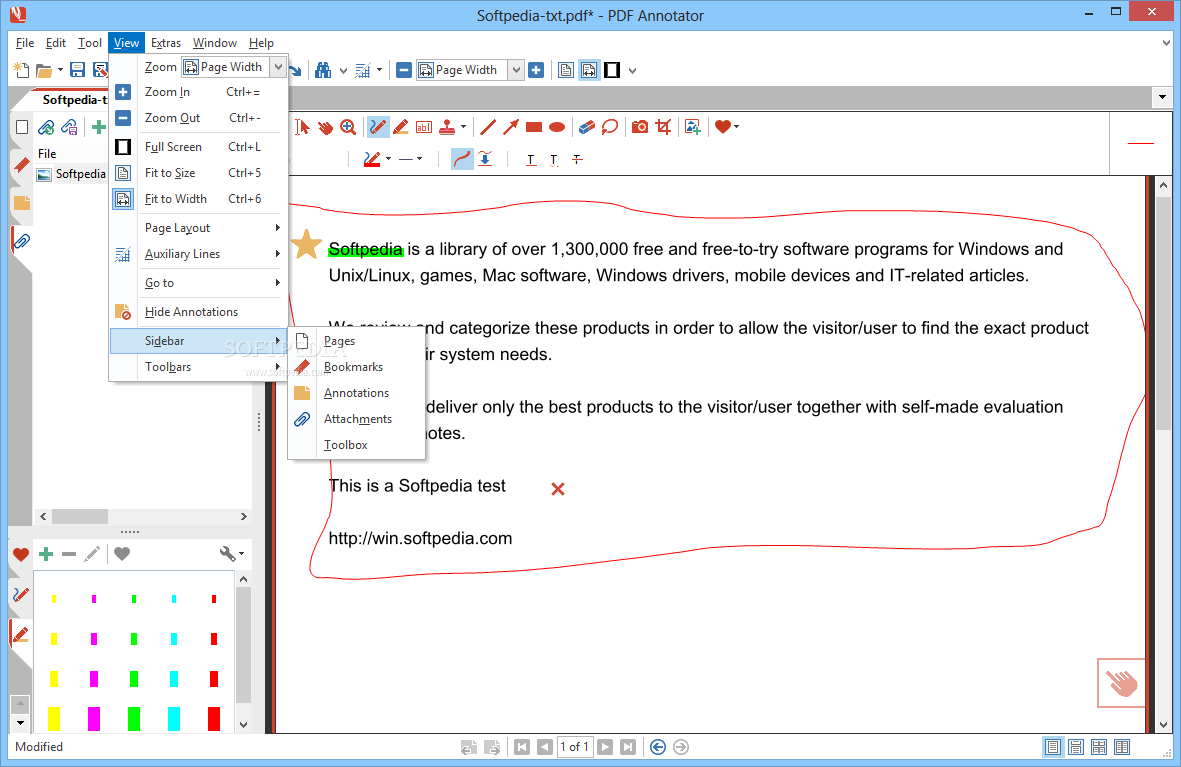The height and width of the screenshot is (767, 1181).
Task: Click the zoom in plus button
Action: pos(536,70)
